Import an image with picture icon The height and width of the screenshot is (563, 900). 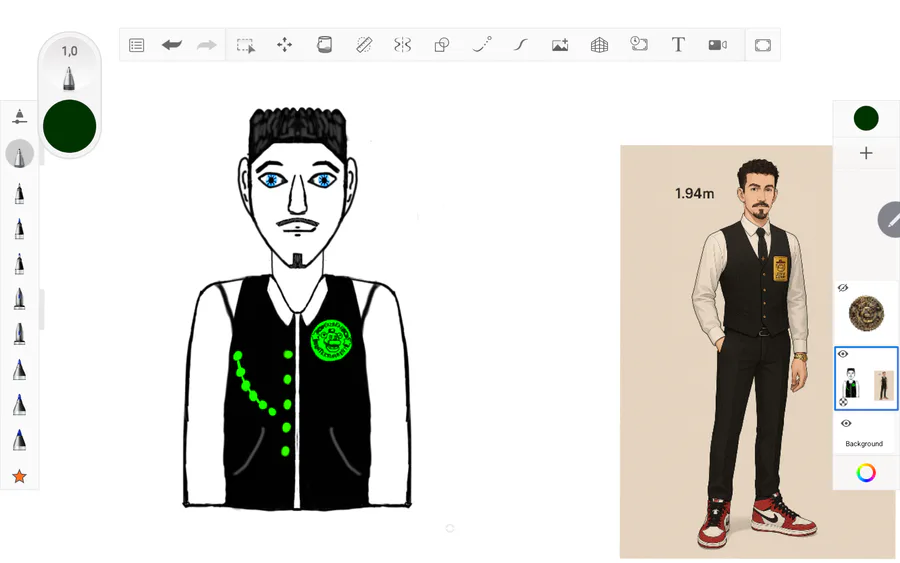click(560, 45)
